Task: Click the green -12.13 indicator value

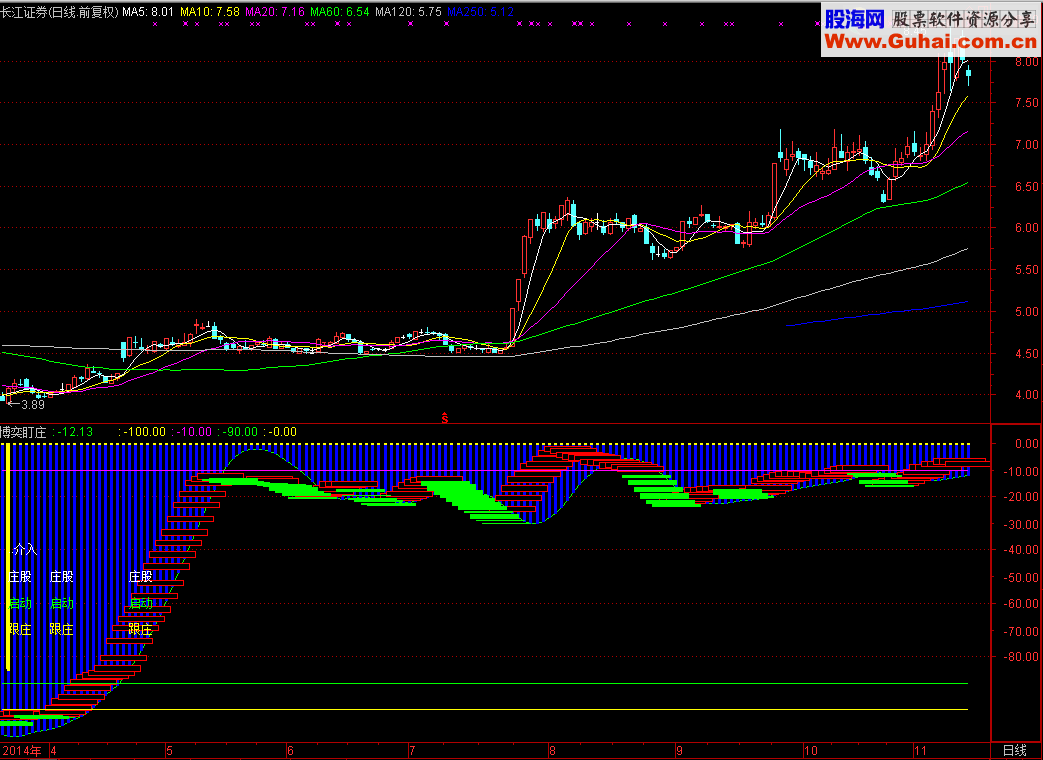Action: (x=73, y=432)
